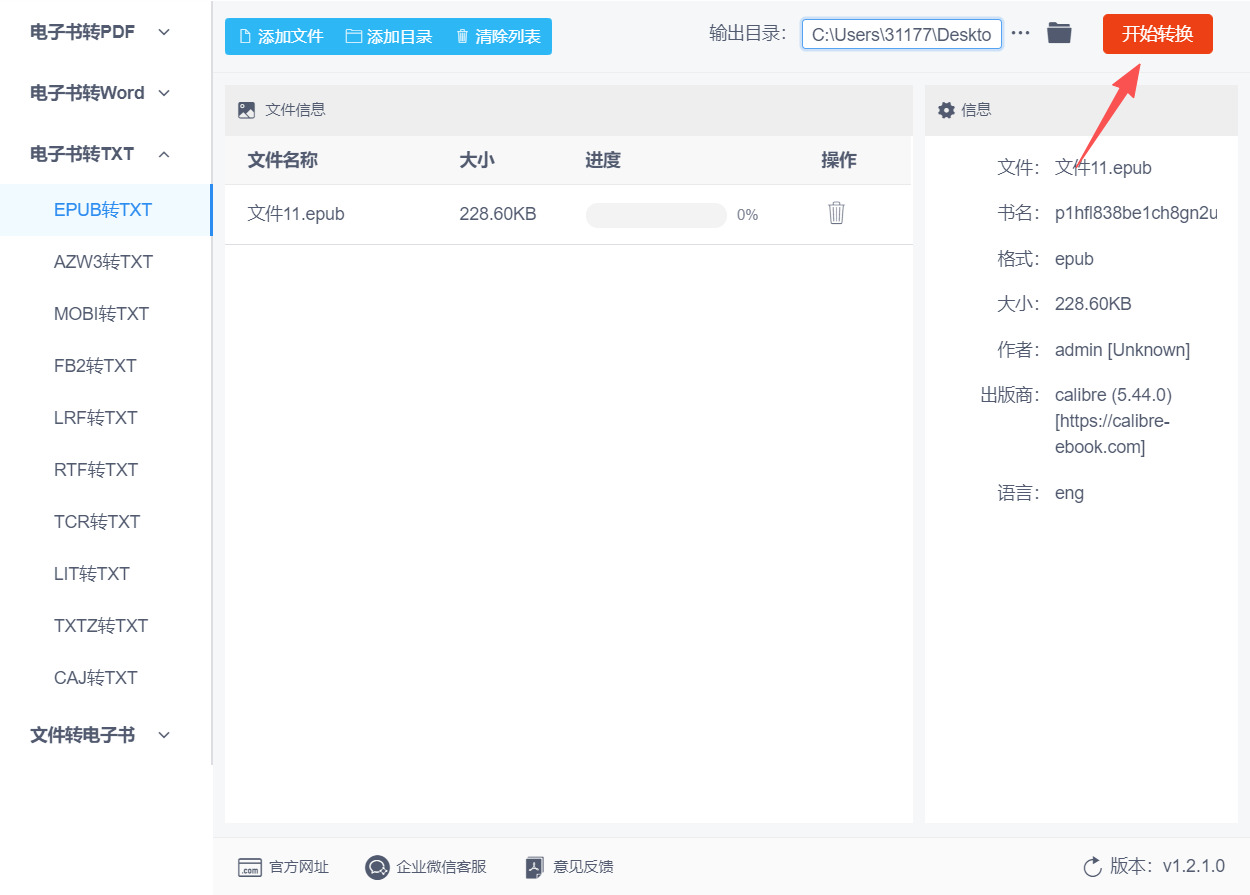Viewport: 1250px width, 895px height.
Task: Click the 官方网址 website icon
Action: tap(249, 867)
